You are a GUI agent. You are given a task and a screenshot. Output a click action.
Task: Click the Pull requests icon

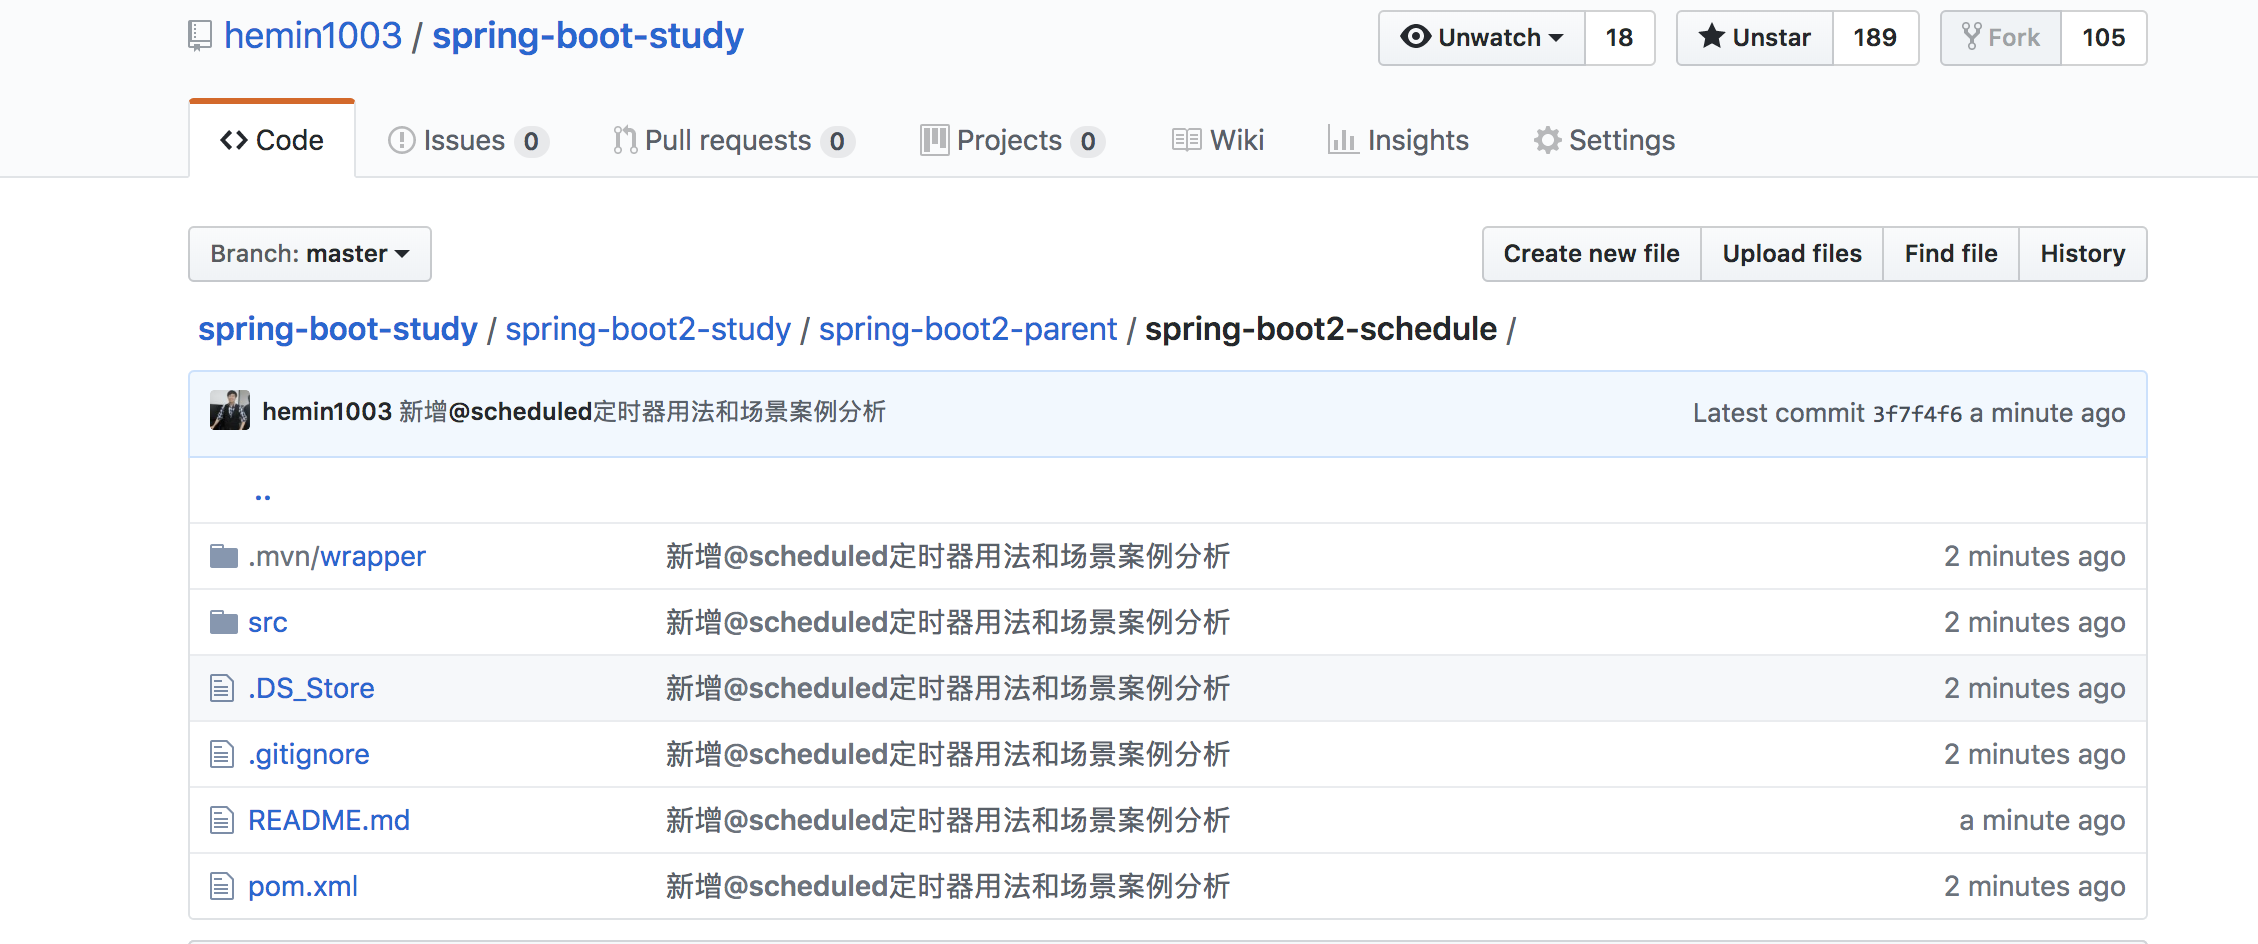tap(624, 140)
